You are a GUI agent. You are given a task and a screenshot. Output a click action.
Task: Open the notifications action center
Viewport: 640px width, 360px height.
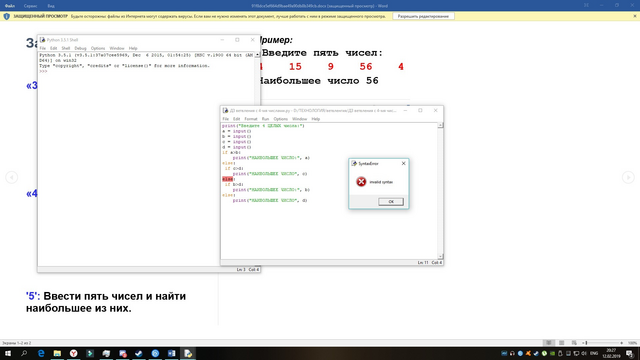click(x=630, y=353)
